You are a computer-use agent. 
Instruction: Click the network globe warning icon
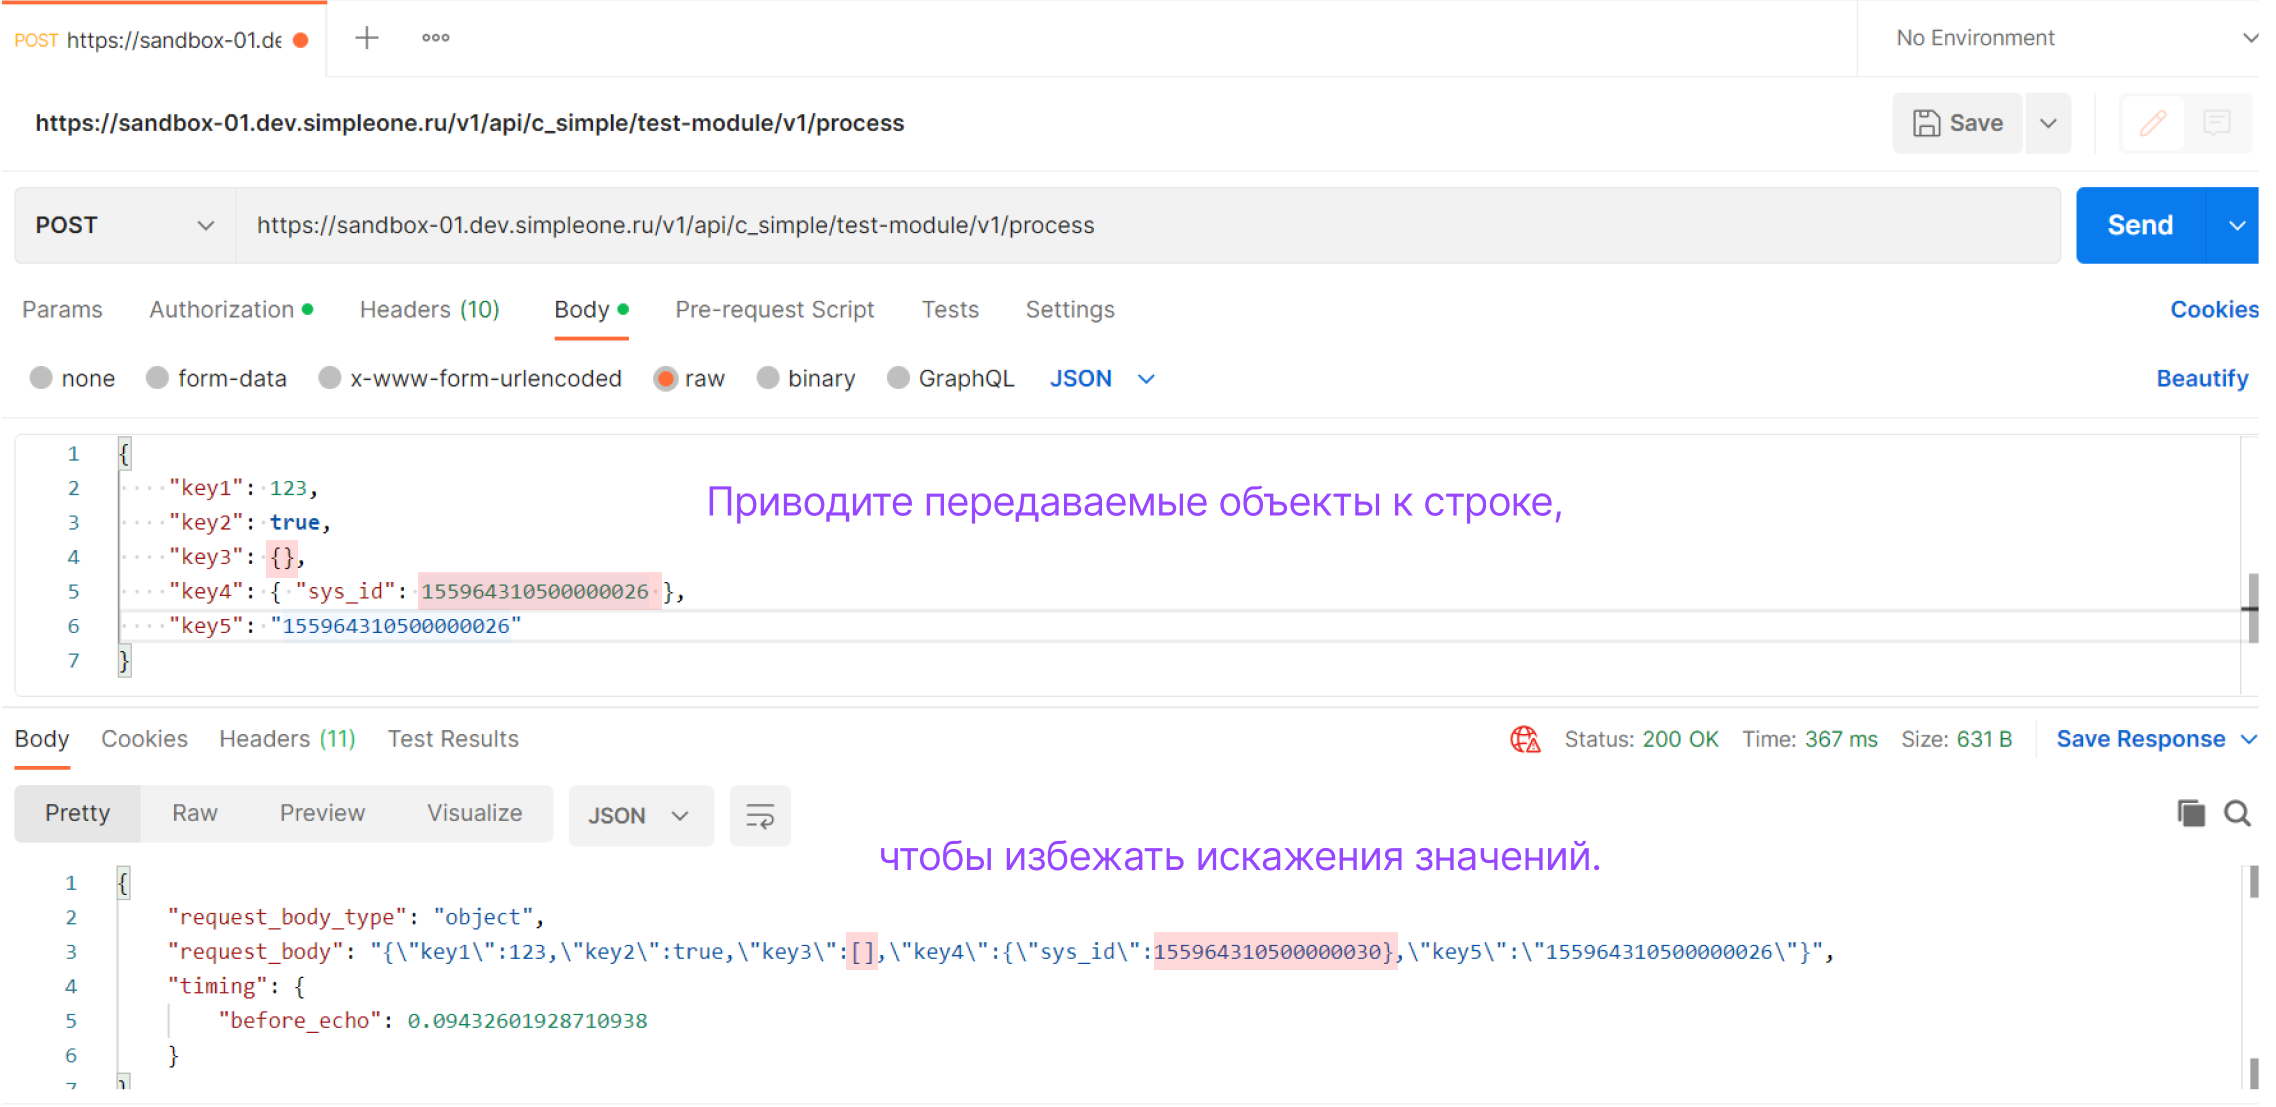click(1524, 739)
